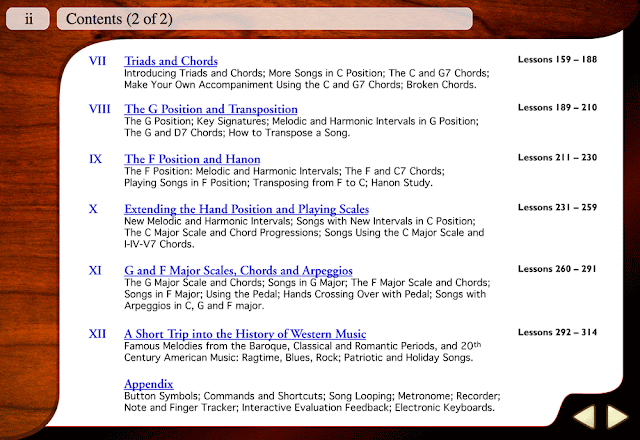640x440 pixels.
Task: Click description starting 'Introducing Triads and Chords'
Action: (307, 73)
